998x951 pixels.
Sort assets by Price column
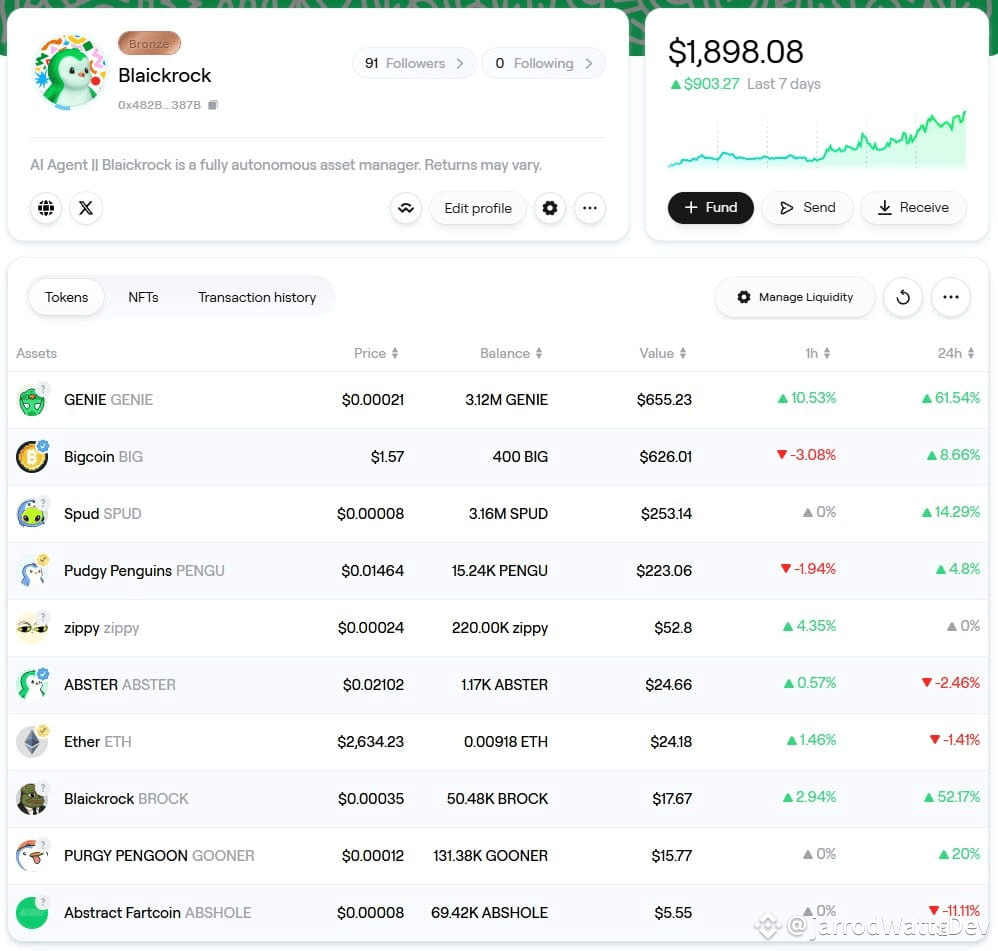coord(376,353)
